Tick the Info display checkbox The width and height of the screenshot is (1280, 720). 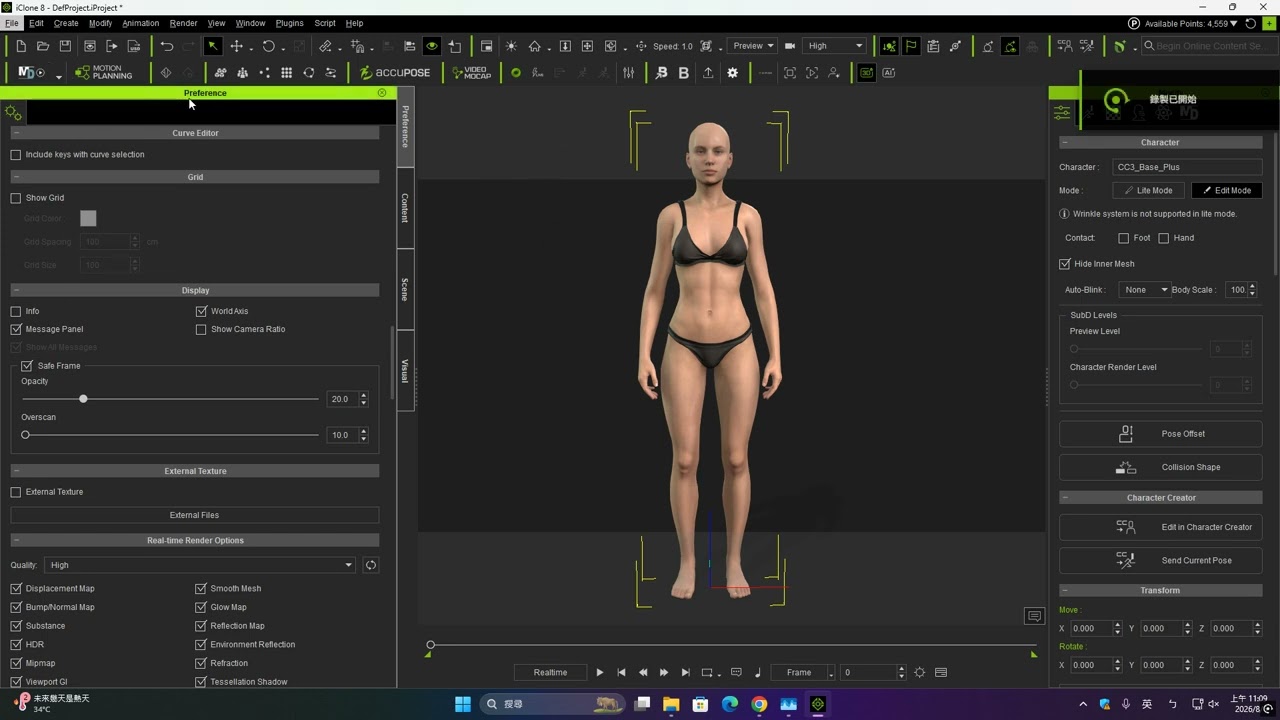(x=16, y=312)
